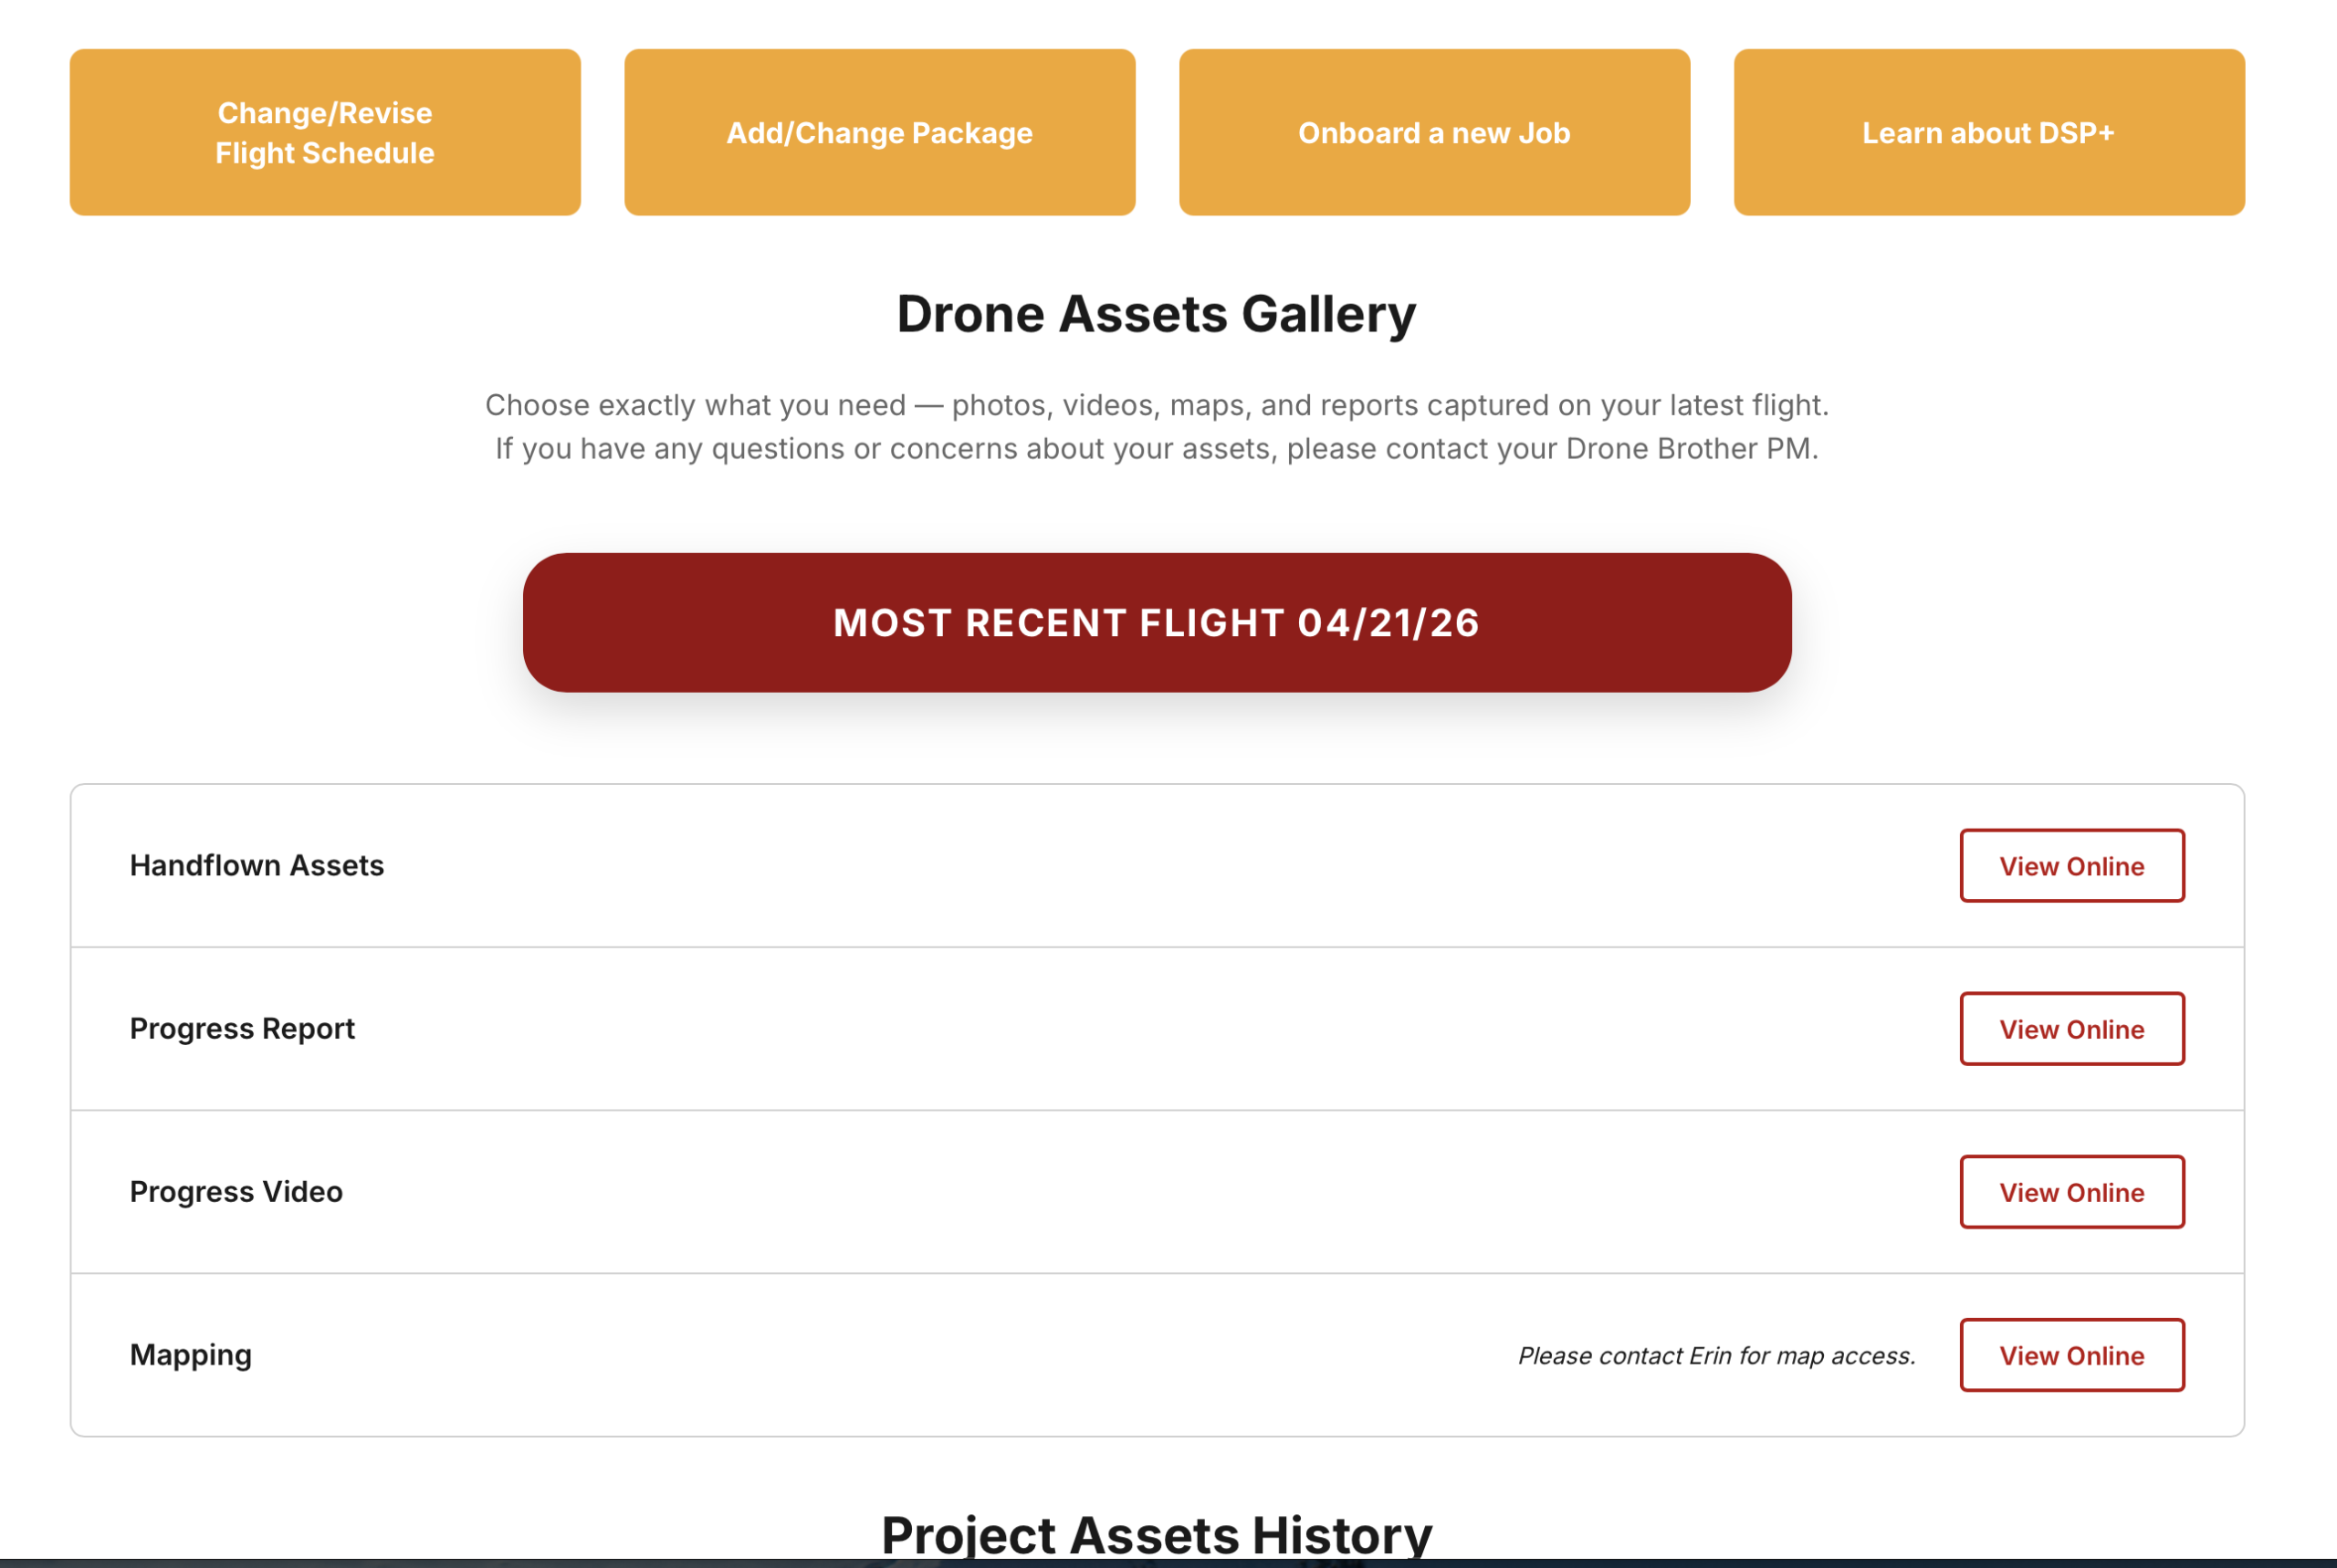This screenshot has height=1568, width=2337.
Task: Select the Handflown Assets row
Action: 256,865
